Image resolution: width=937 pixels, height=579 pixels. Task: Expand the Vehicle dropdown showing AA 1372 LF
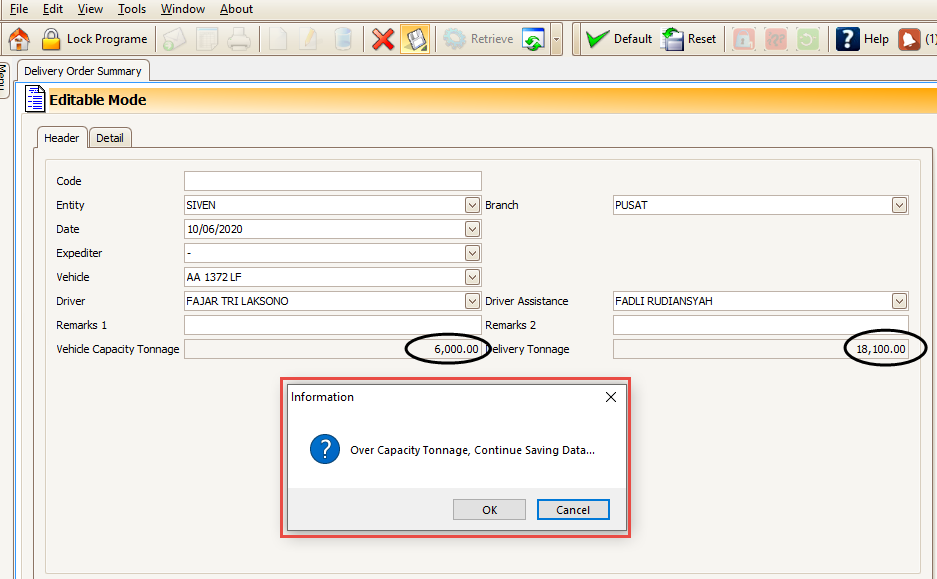pos(472,277)
